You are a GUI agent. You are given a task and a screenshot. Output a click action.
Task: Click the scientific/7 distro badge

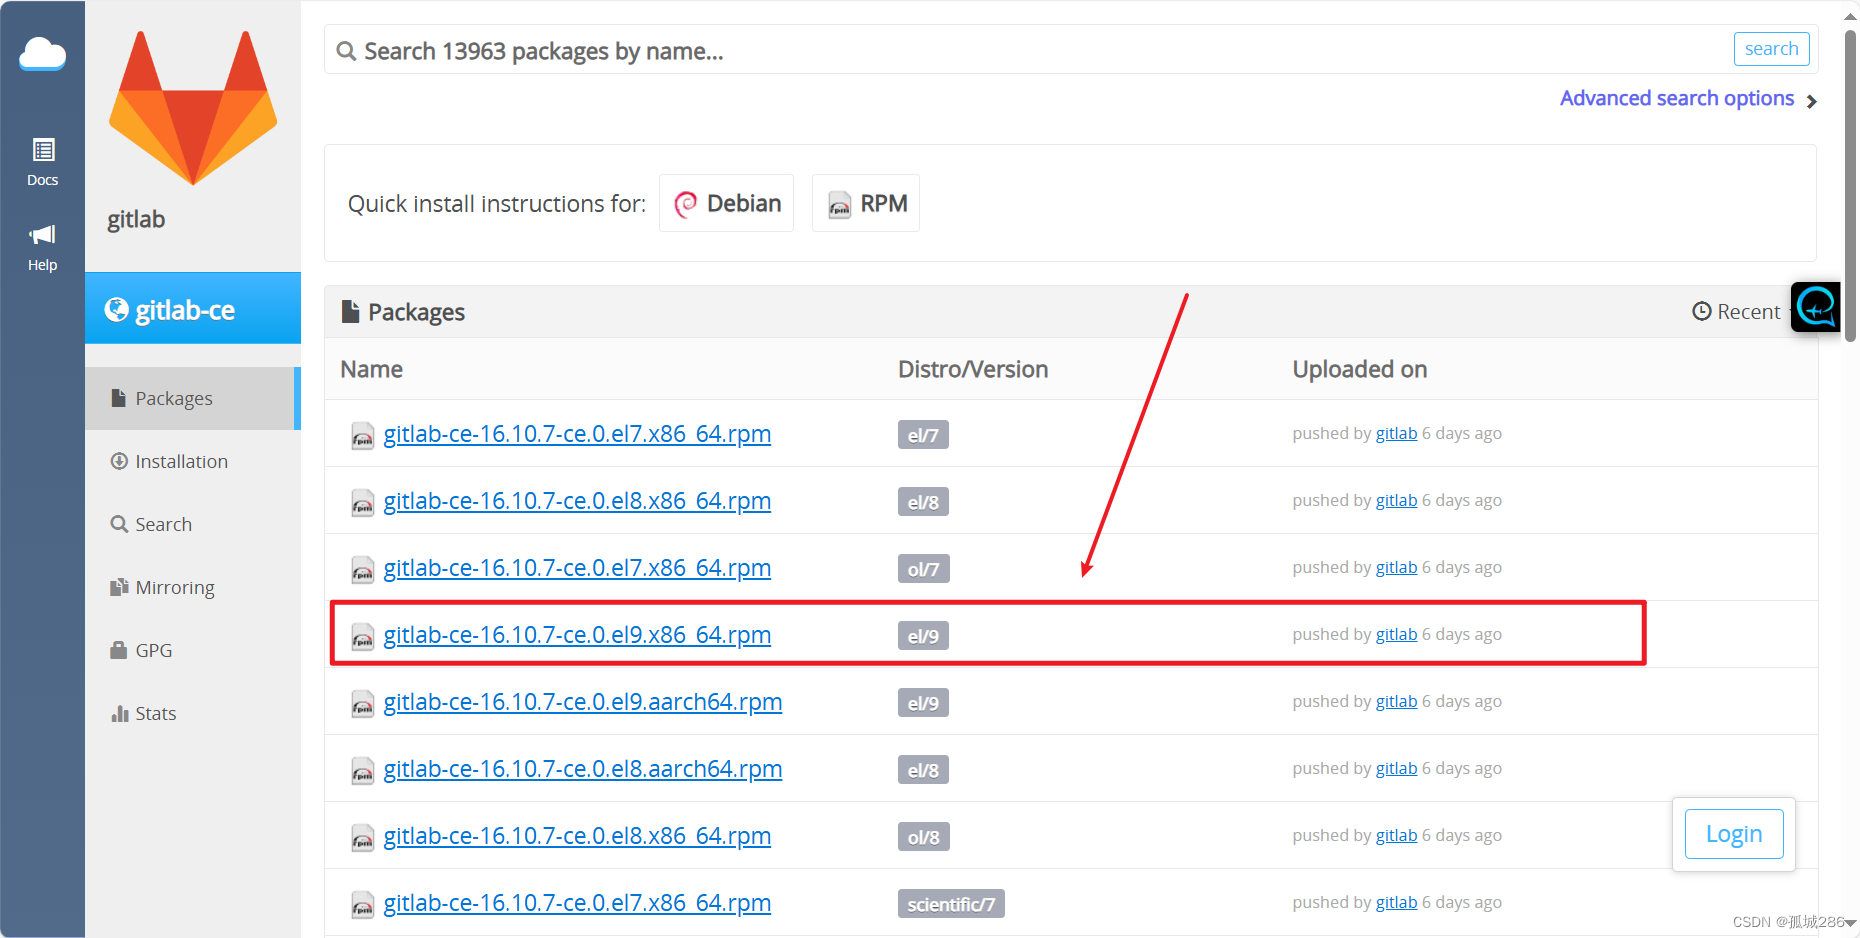[951, 904]
